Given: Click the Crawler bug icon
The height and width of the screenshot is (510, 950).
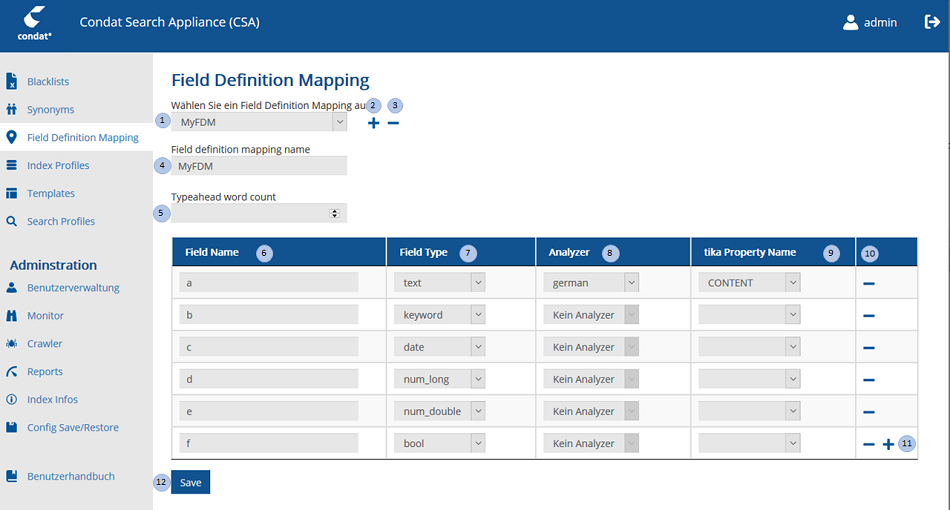Looking at the screenshot, I should 12,343.
